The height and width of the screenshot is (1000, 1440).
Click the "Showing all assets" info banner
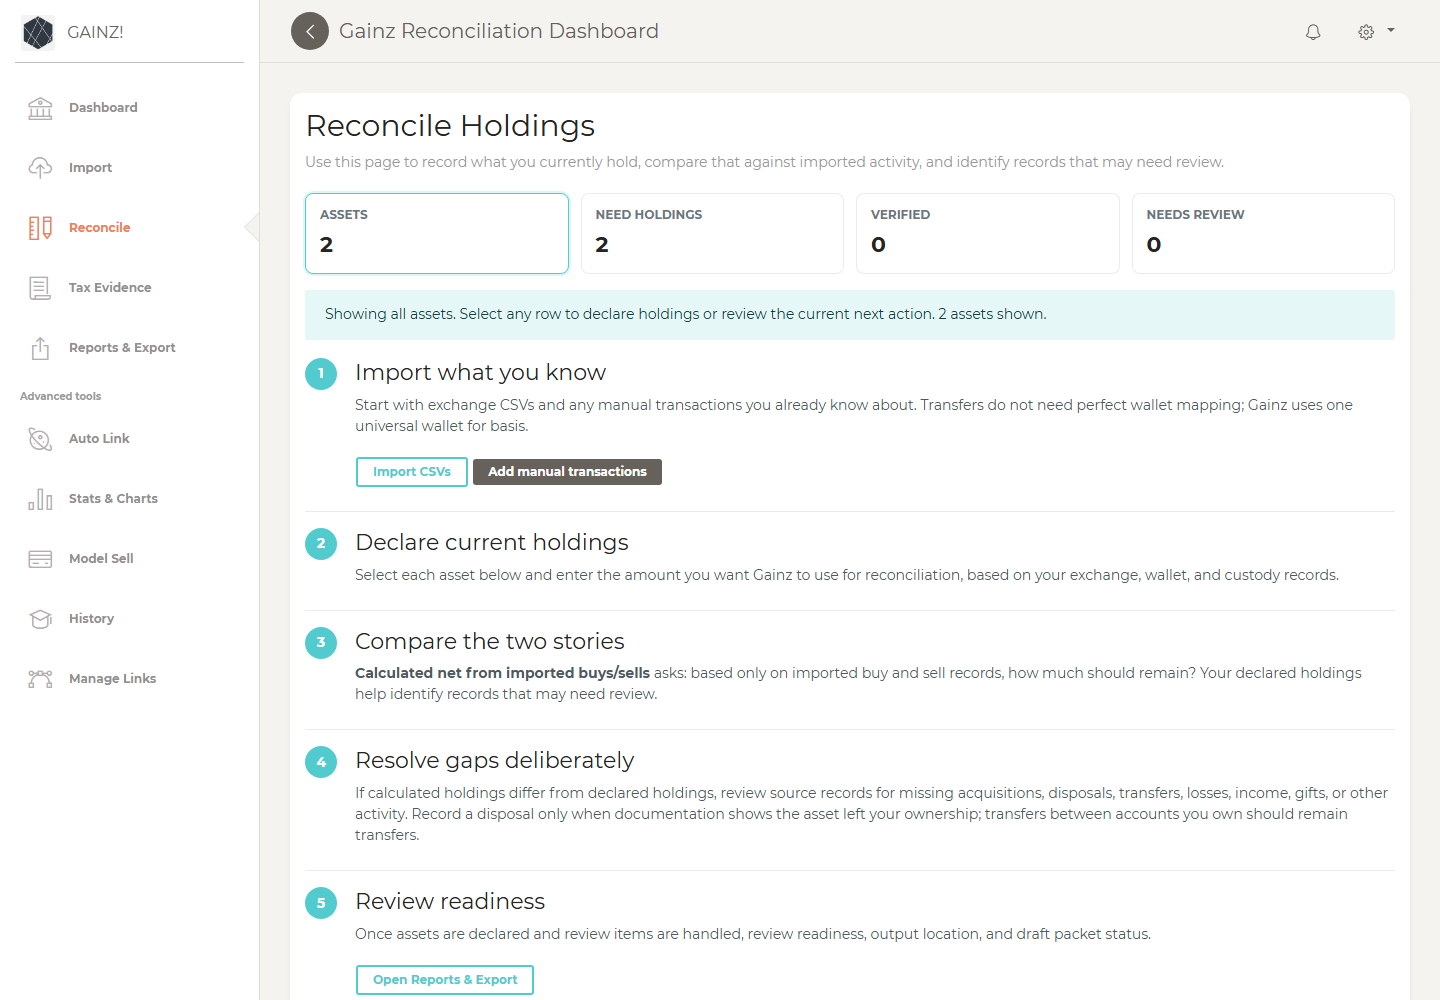(850, 315)
